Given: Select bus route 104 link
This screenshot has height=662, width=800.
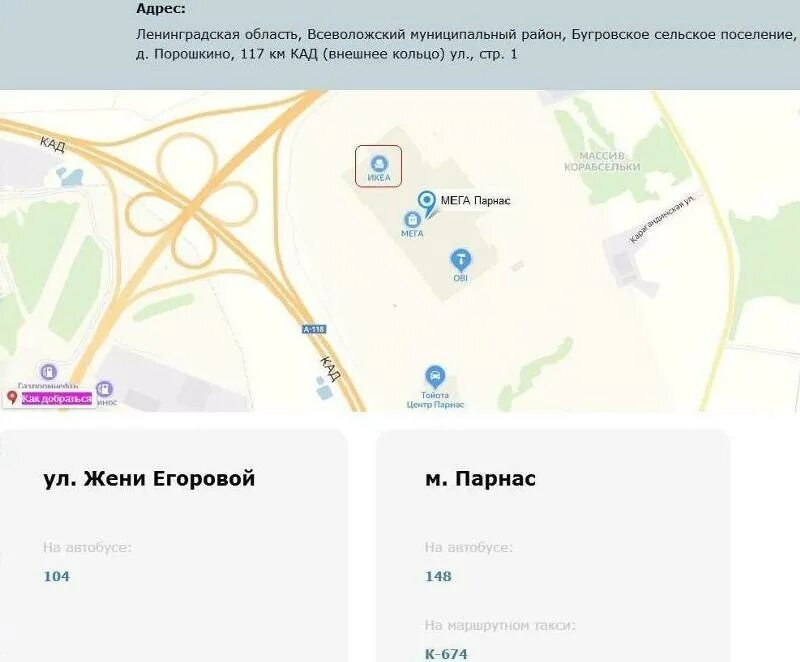Looking at the screenshot, I should (x=57, y=576).
